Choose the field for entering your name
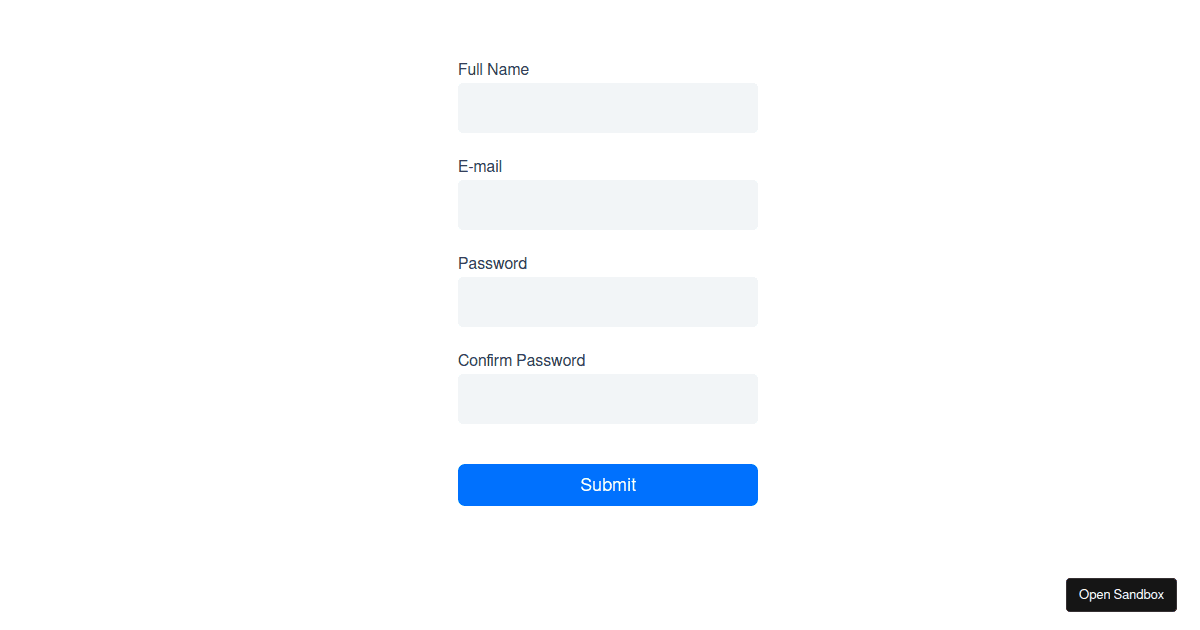This screenshot has width=1200, height=630. point(607,108)
